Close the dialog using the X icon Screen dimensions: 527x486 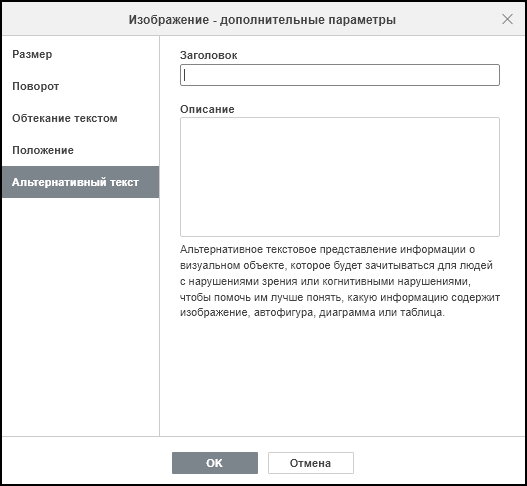tap(507, 19)
